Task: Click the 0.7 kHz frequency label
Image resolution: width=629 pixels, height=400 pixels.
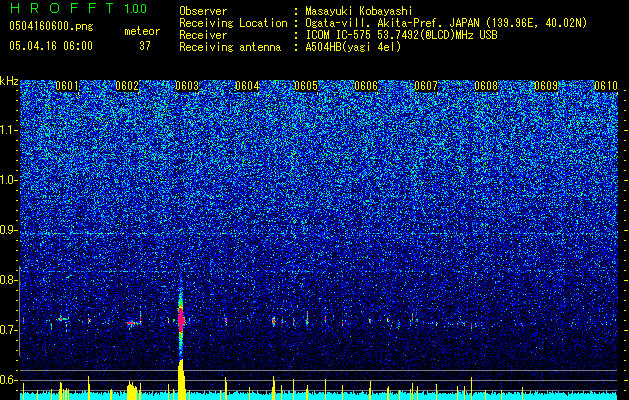Action: tap(9, 330)
